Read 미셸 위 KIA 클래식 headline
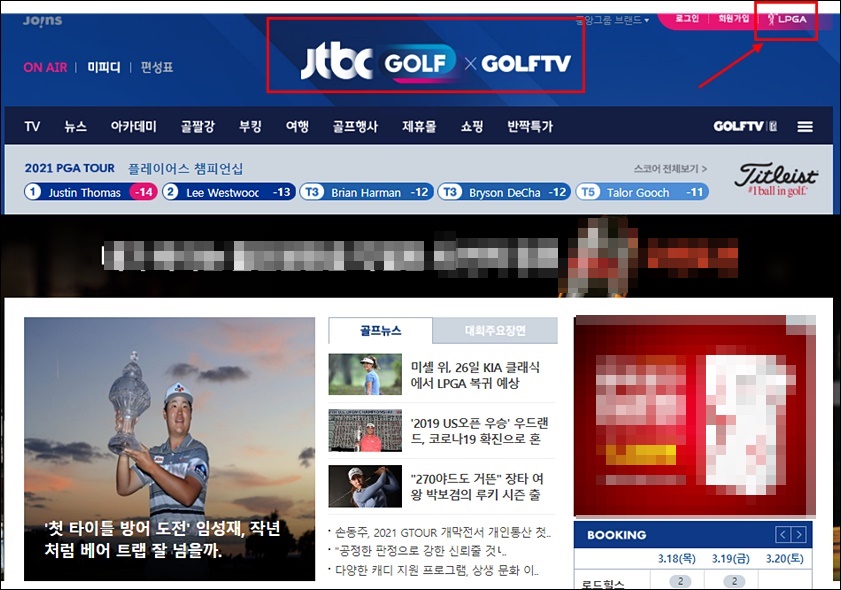 point(475,375)
